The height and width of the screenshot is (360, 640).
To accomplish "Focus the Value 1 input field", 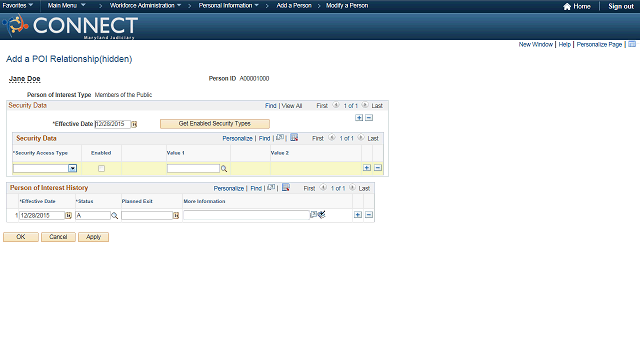I will [x=193, y=169].
